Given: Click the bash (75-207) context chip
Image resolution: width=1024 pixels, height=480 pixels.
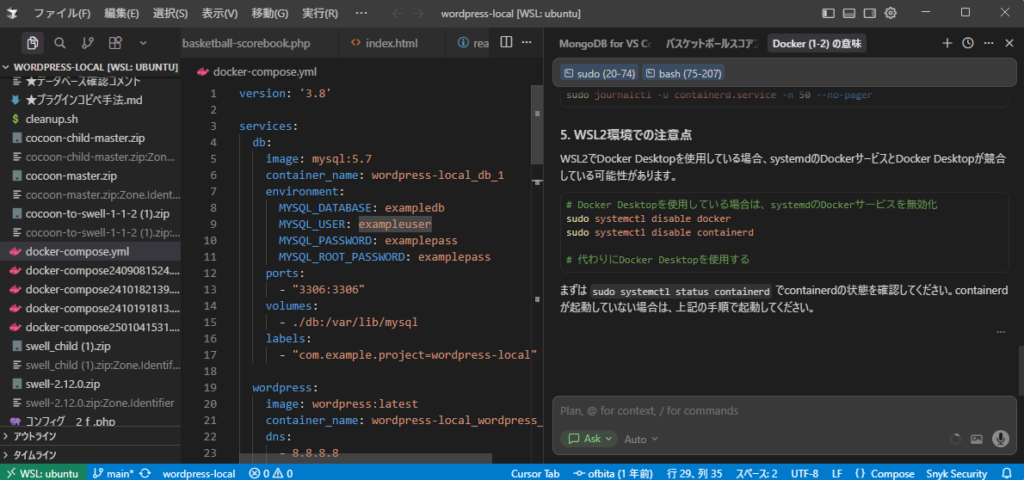Looking at the screenshot, I should click(684, 73).
